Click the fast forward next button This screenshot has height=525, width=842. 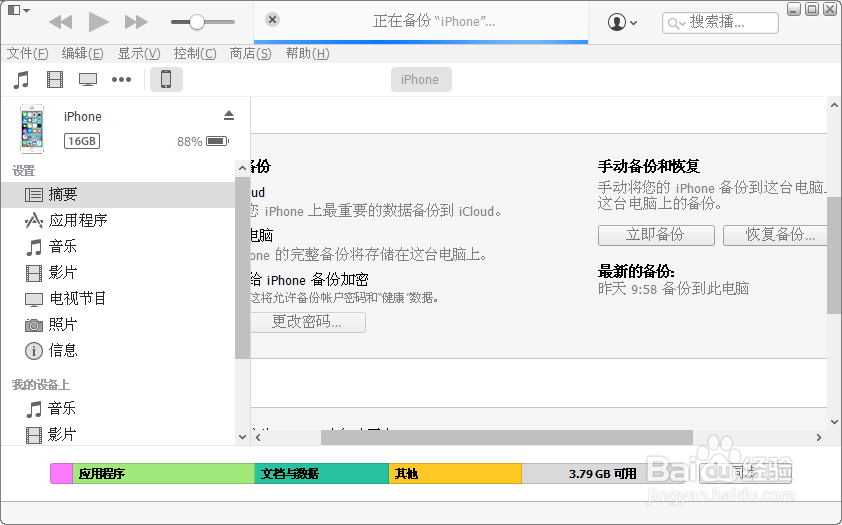[136, 22]
